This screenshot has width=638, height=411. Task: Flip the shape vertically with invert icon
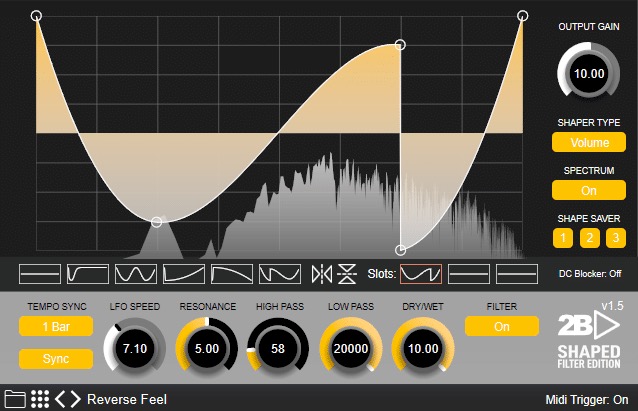347,274
